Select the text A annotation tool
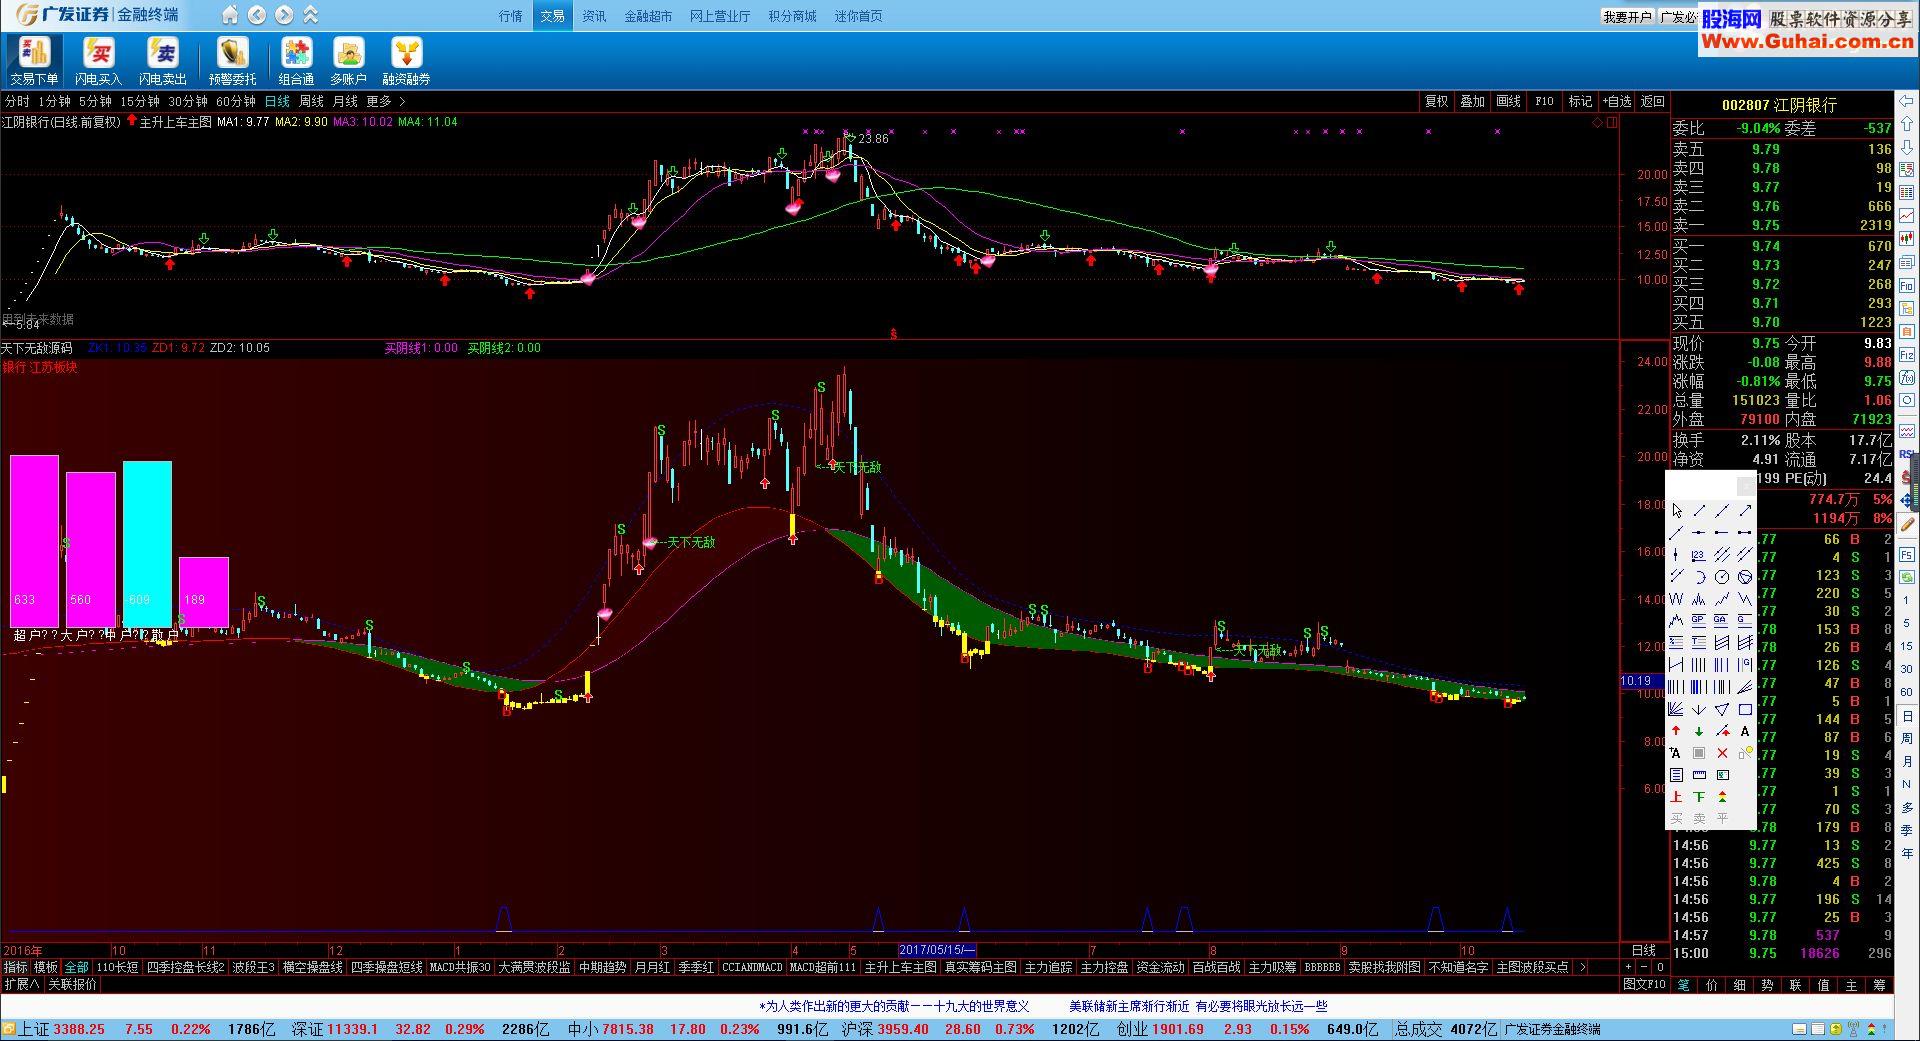Image resolution: width=1920 pixels, height=1041 pixels. (1745, 731)
